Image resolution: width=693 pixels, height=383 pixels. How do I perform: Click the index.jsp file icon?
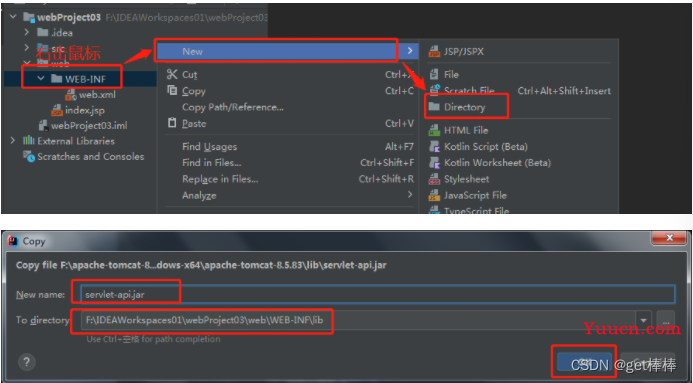[x=57, y=110]
